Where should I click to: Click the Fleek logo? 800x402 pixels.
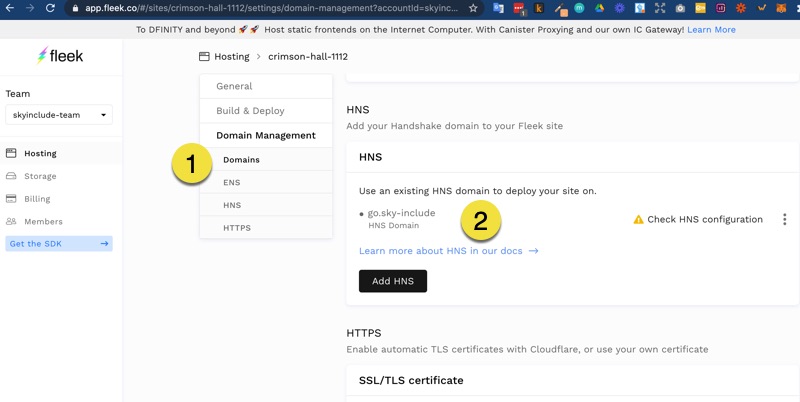coord(60,57)
